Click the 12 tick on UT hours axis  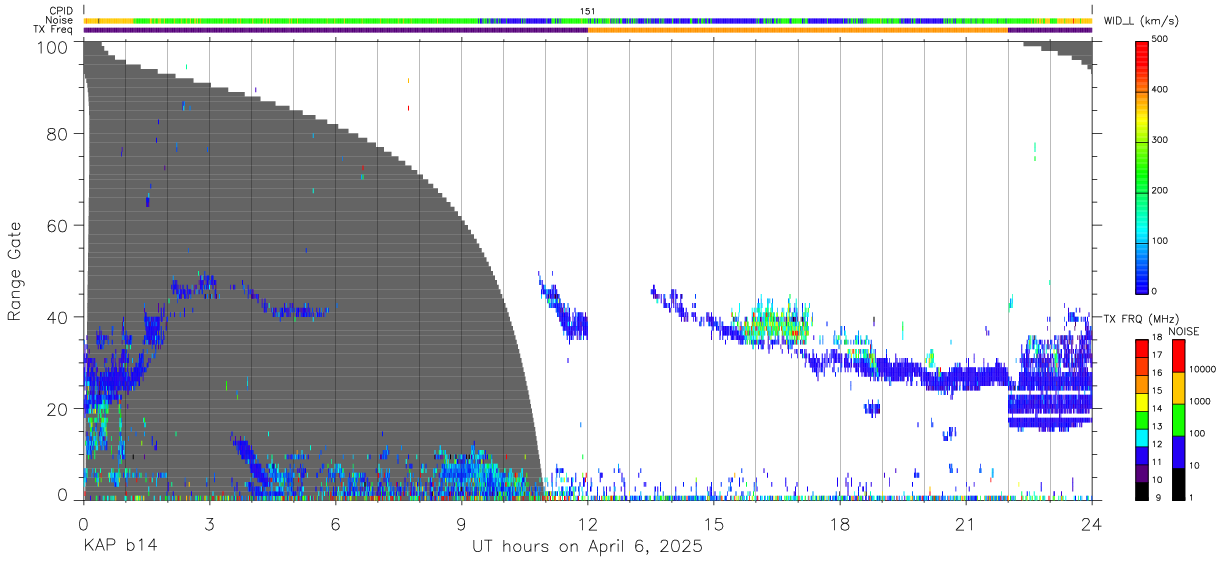tap(588, 523)
